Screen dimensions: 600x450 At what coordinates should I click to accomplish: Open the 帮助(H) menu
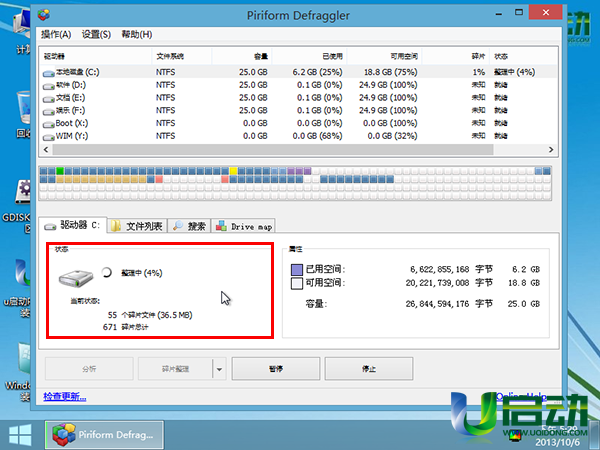[x=137, y=34]
